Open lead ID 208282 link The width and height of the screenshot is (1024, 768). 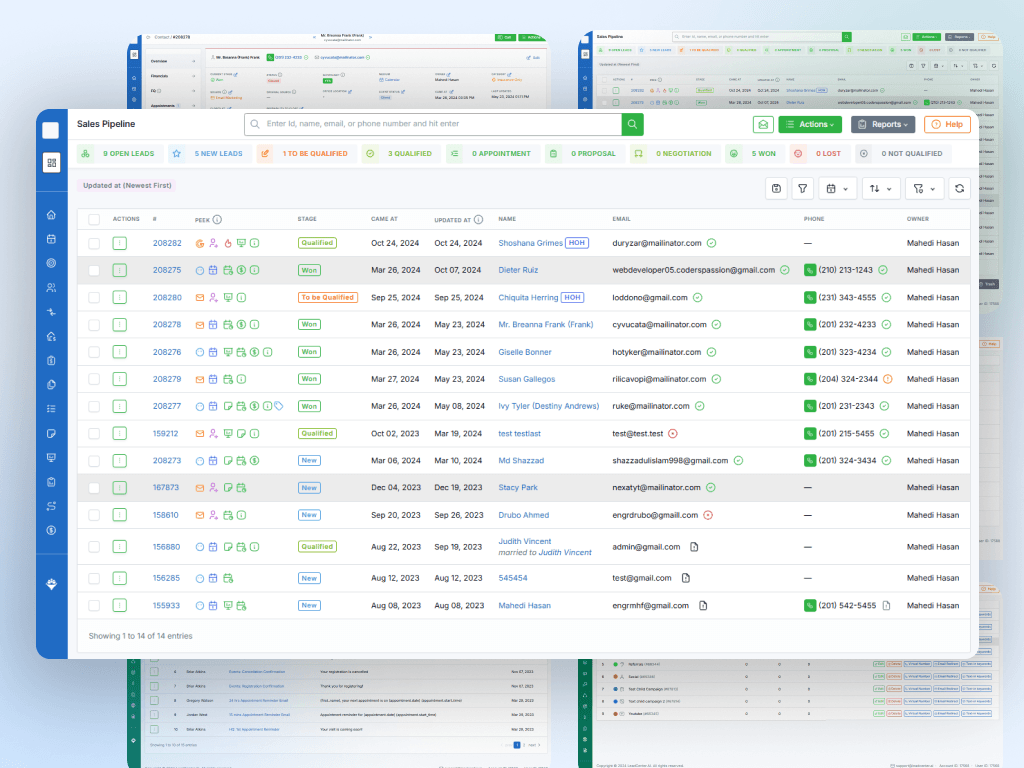pyautogui.click(x=167, y=243)
